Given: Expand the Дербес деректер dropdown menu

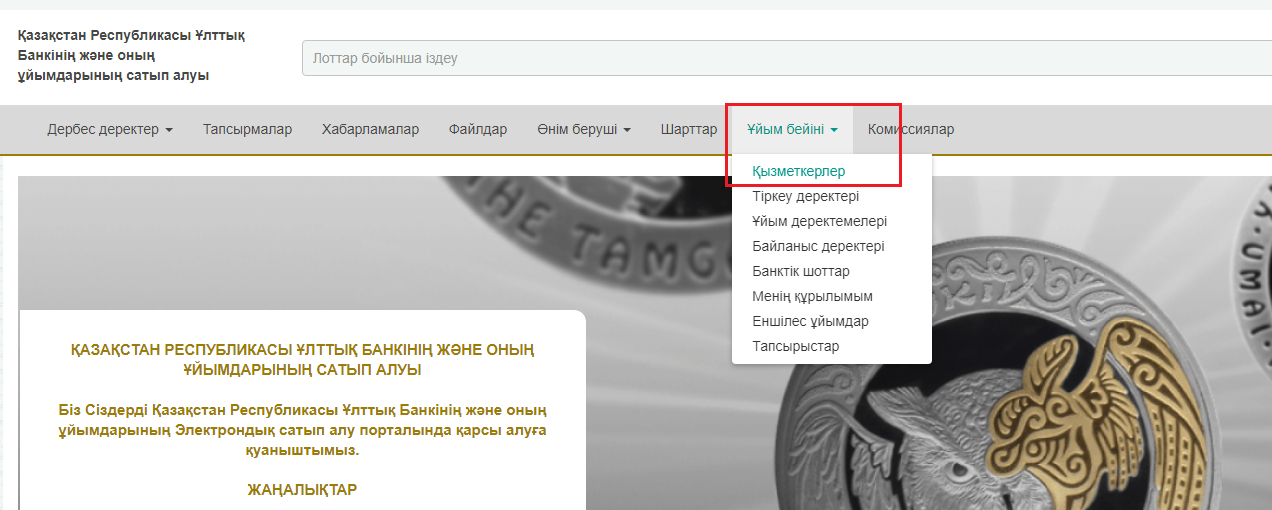Looking at the screenshot, I should click(110, 129).
